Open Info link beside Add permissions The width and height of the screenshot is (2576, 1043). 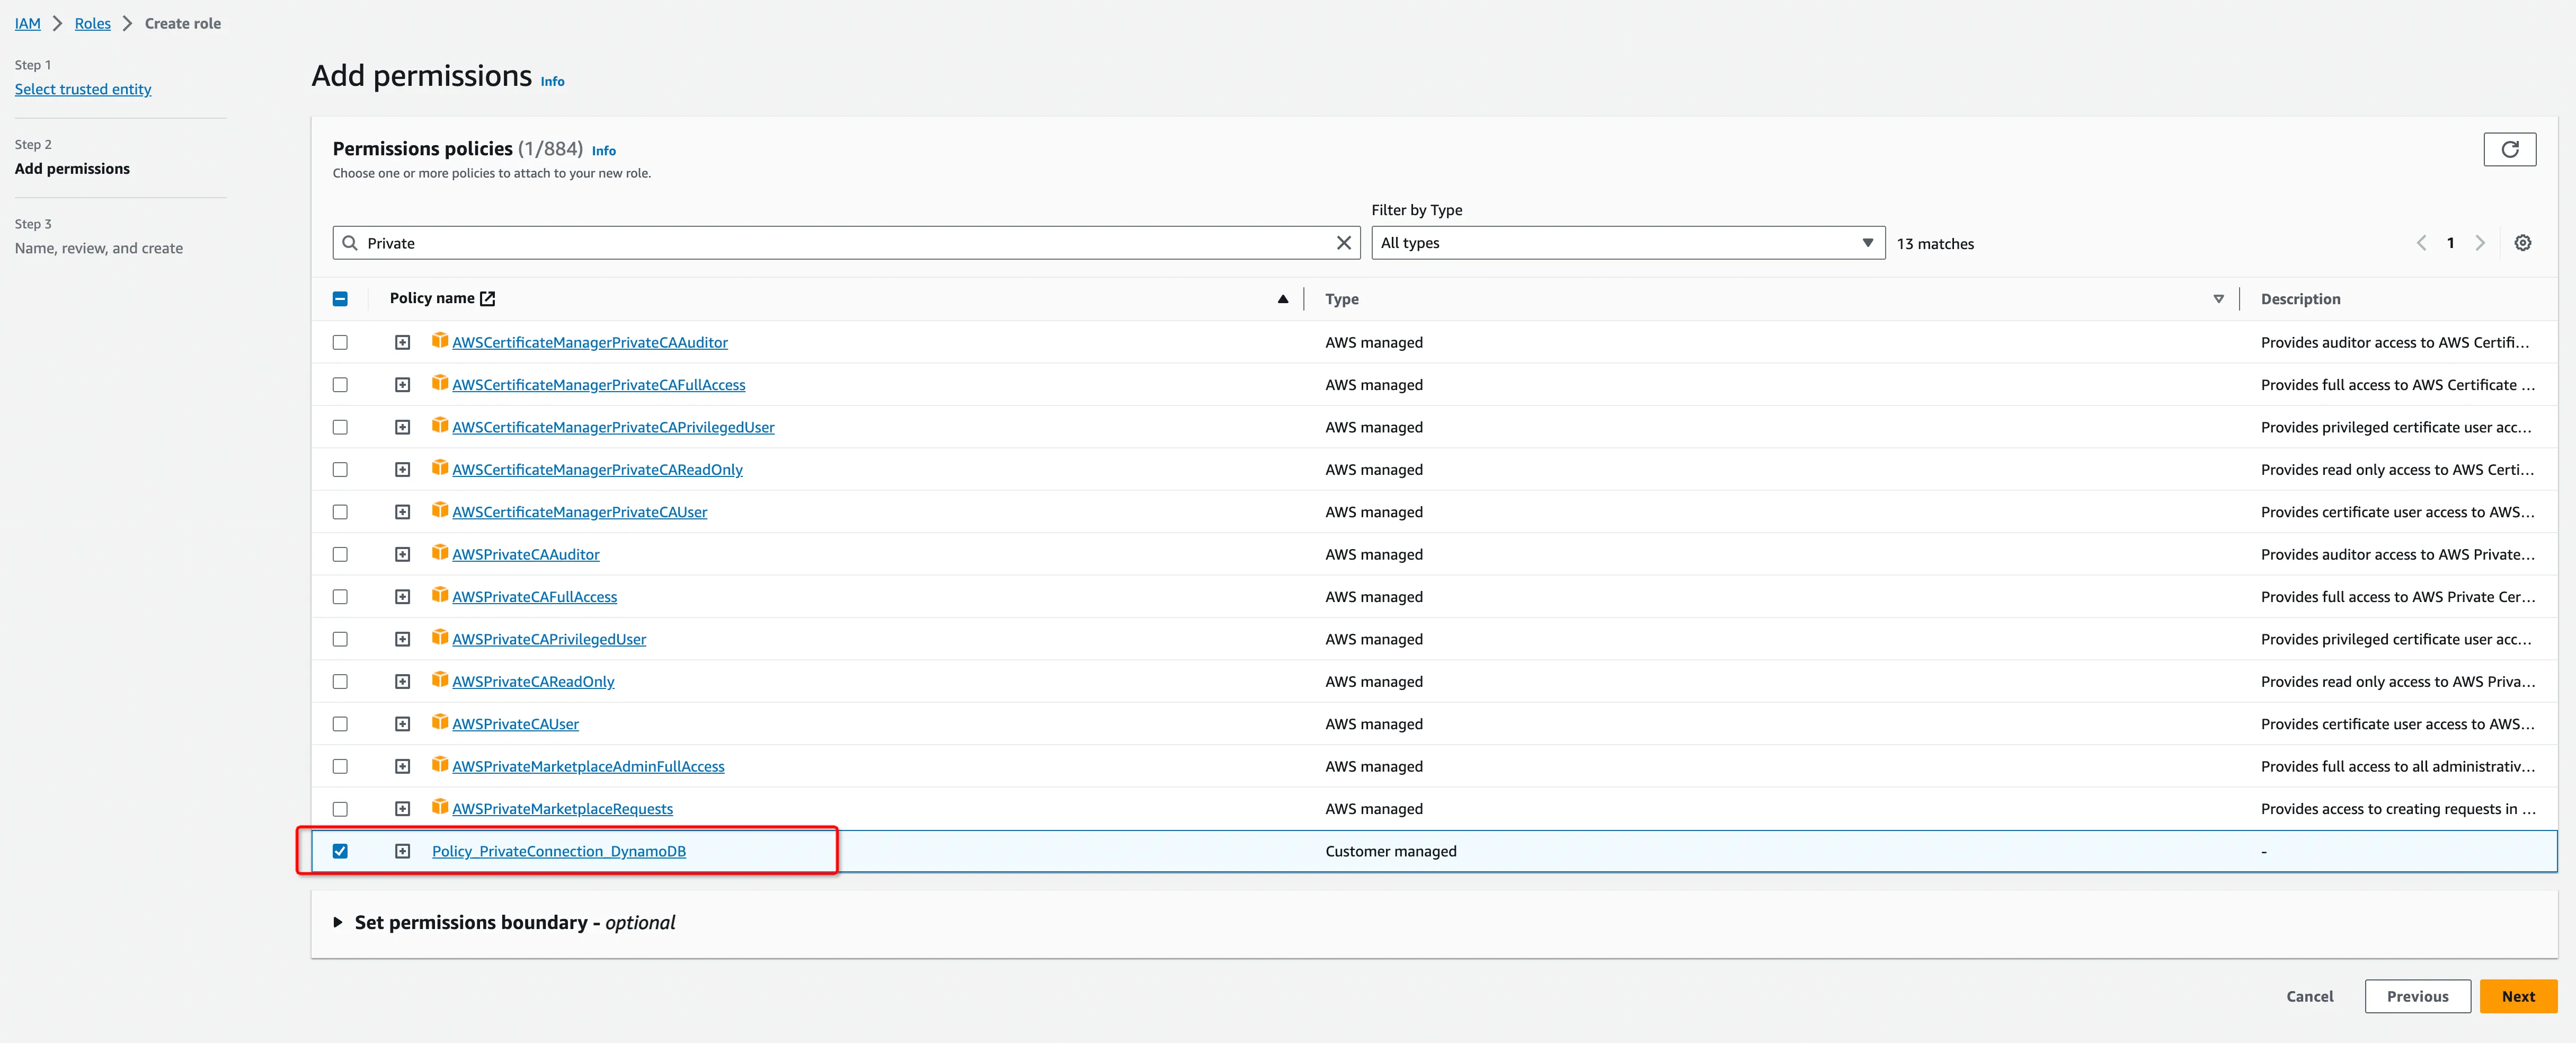(x=552, y=82)
